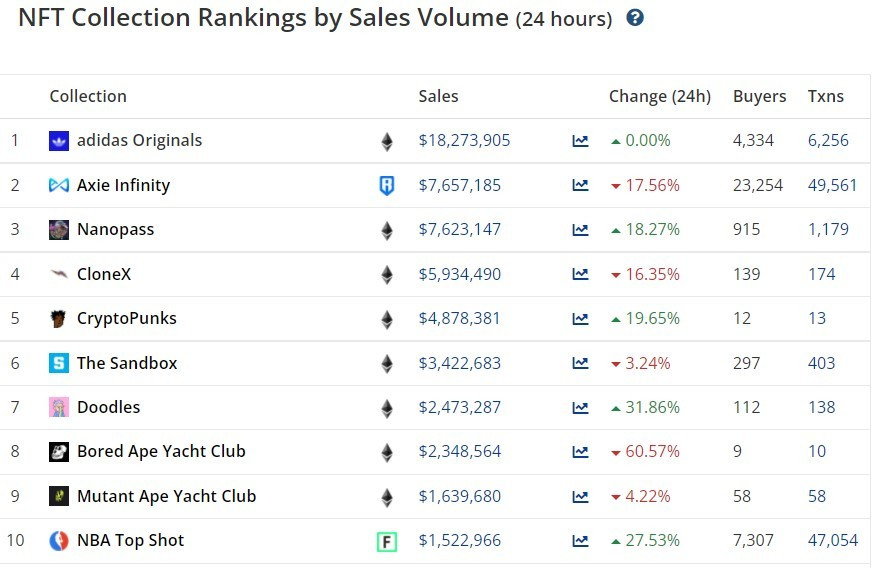Click Ethereum icon in Doodles row
This screenshot has width=873, height=568.
coord(387,409)
